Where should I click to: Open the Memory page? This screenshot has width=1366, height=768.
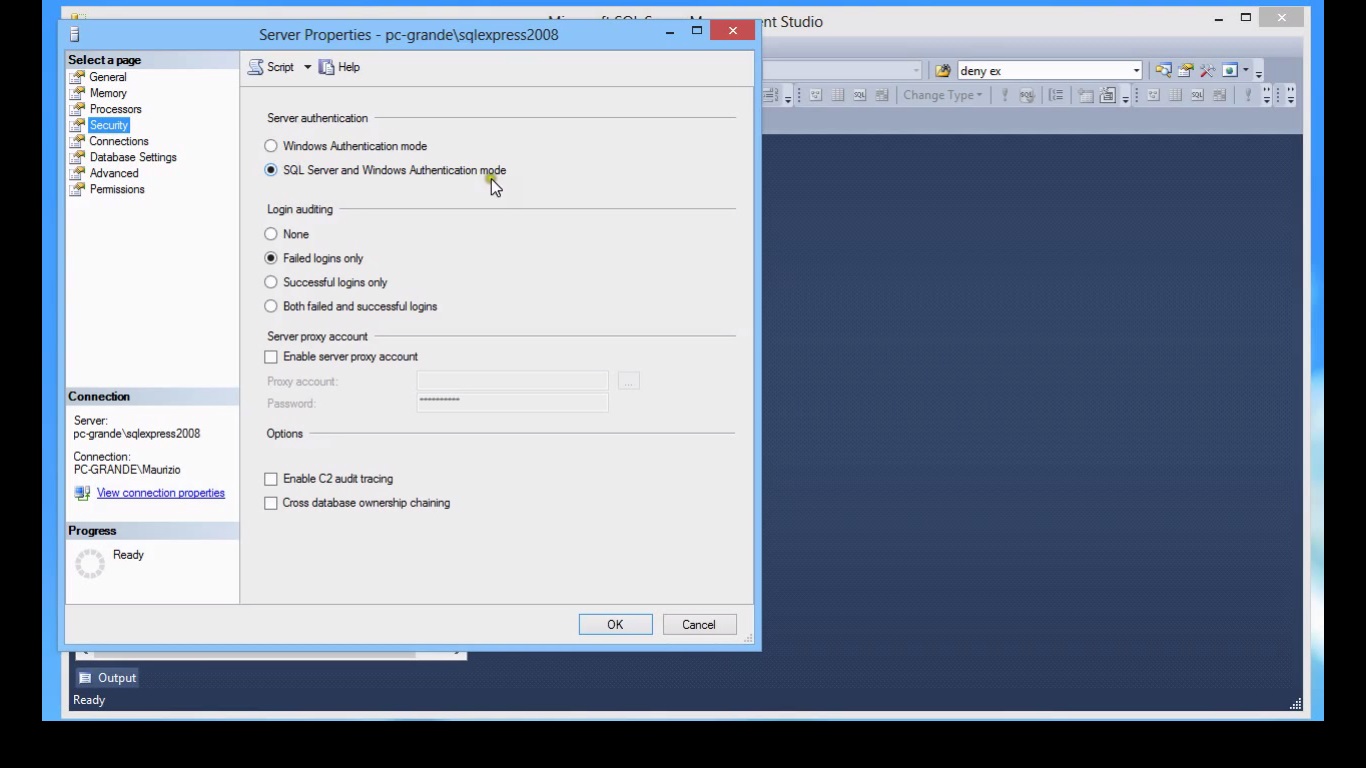[108, 93]
